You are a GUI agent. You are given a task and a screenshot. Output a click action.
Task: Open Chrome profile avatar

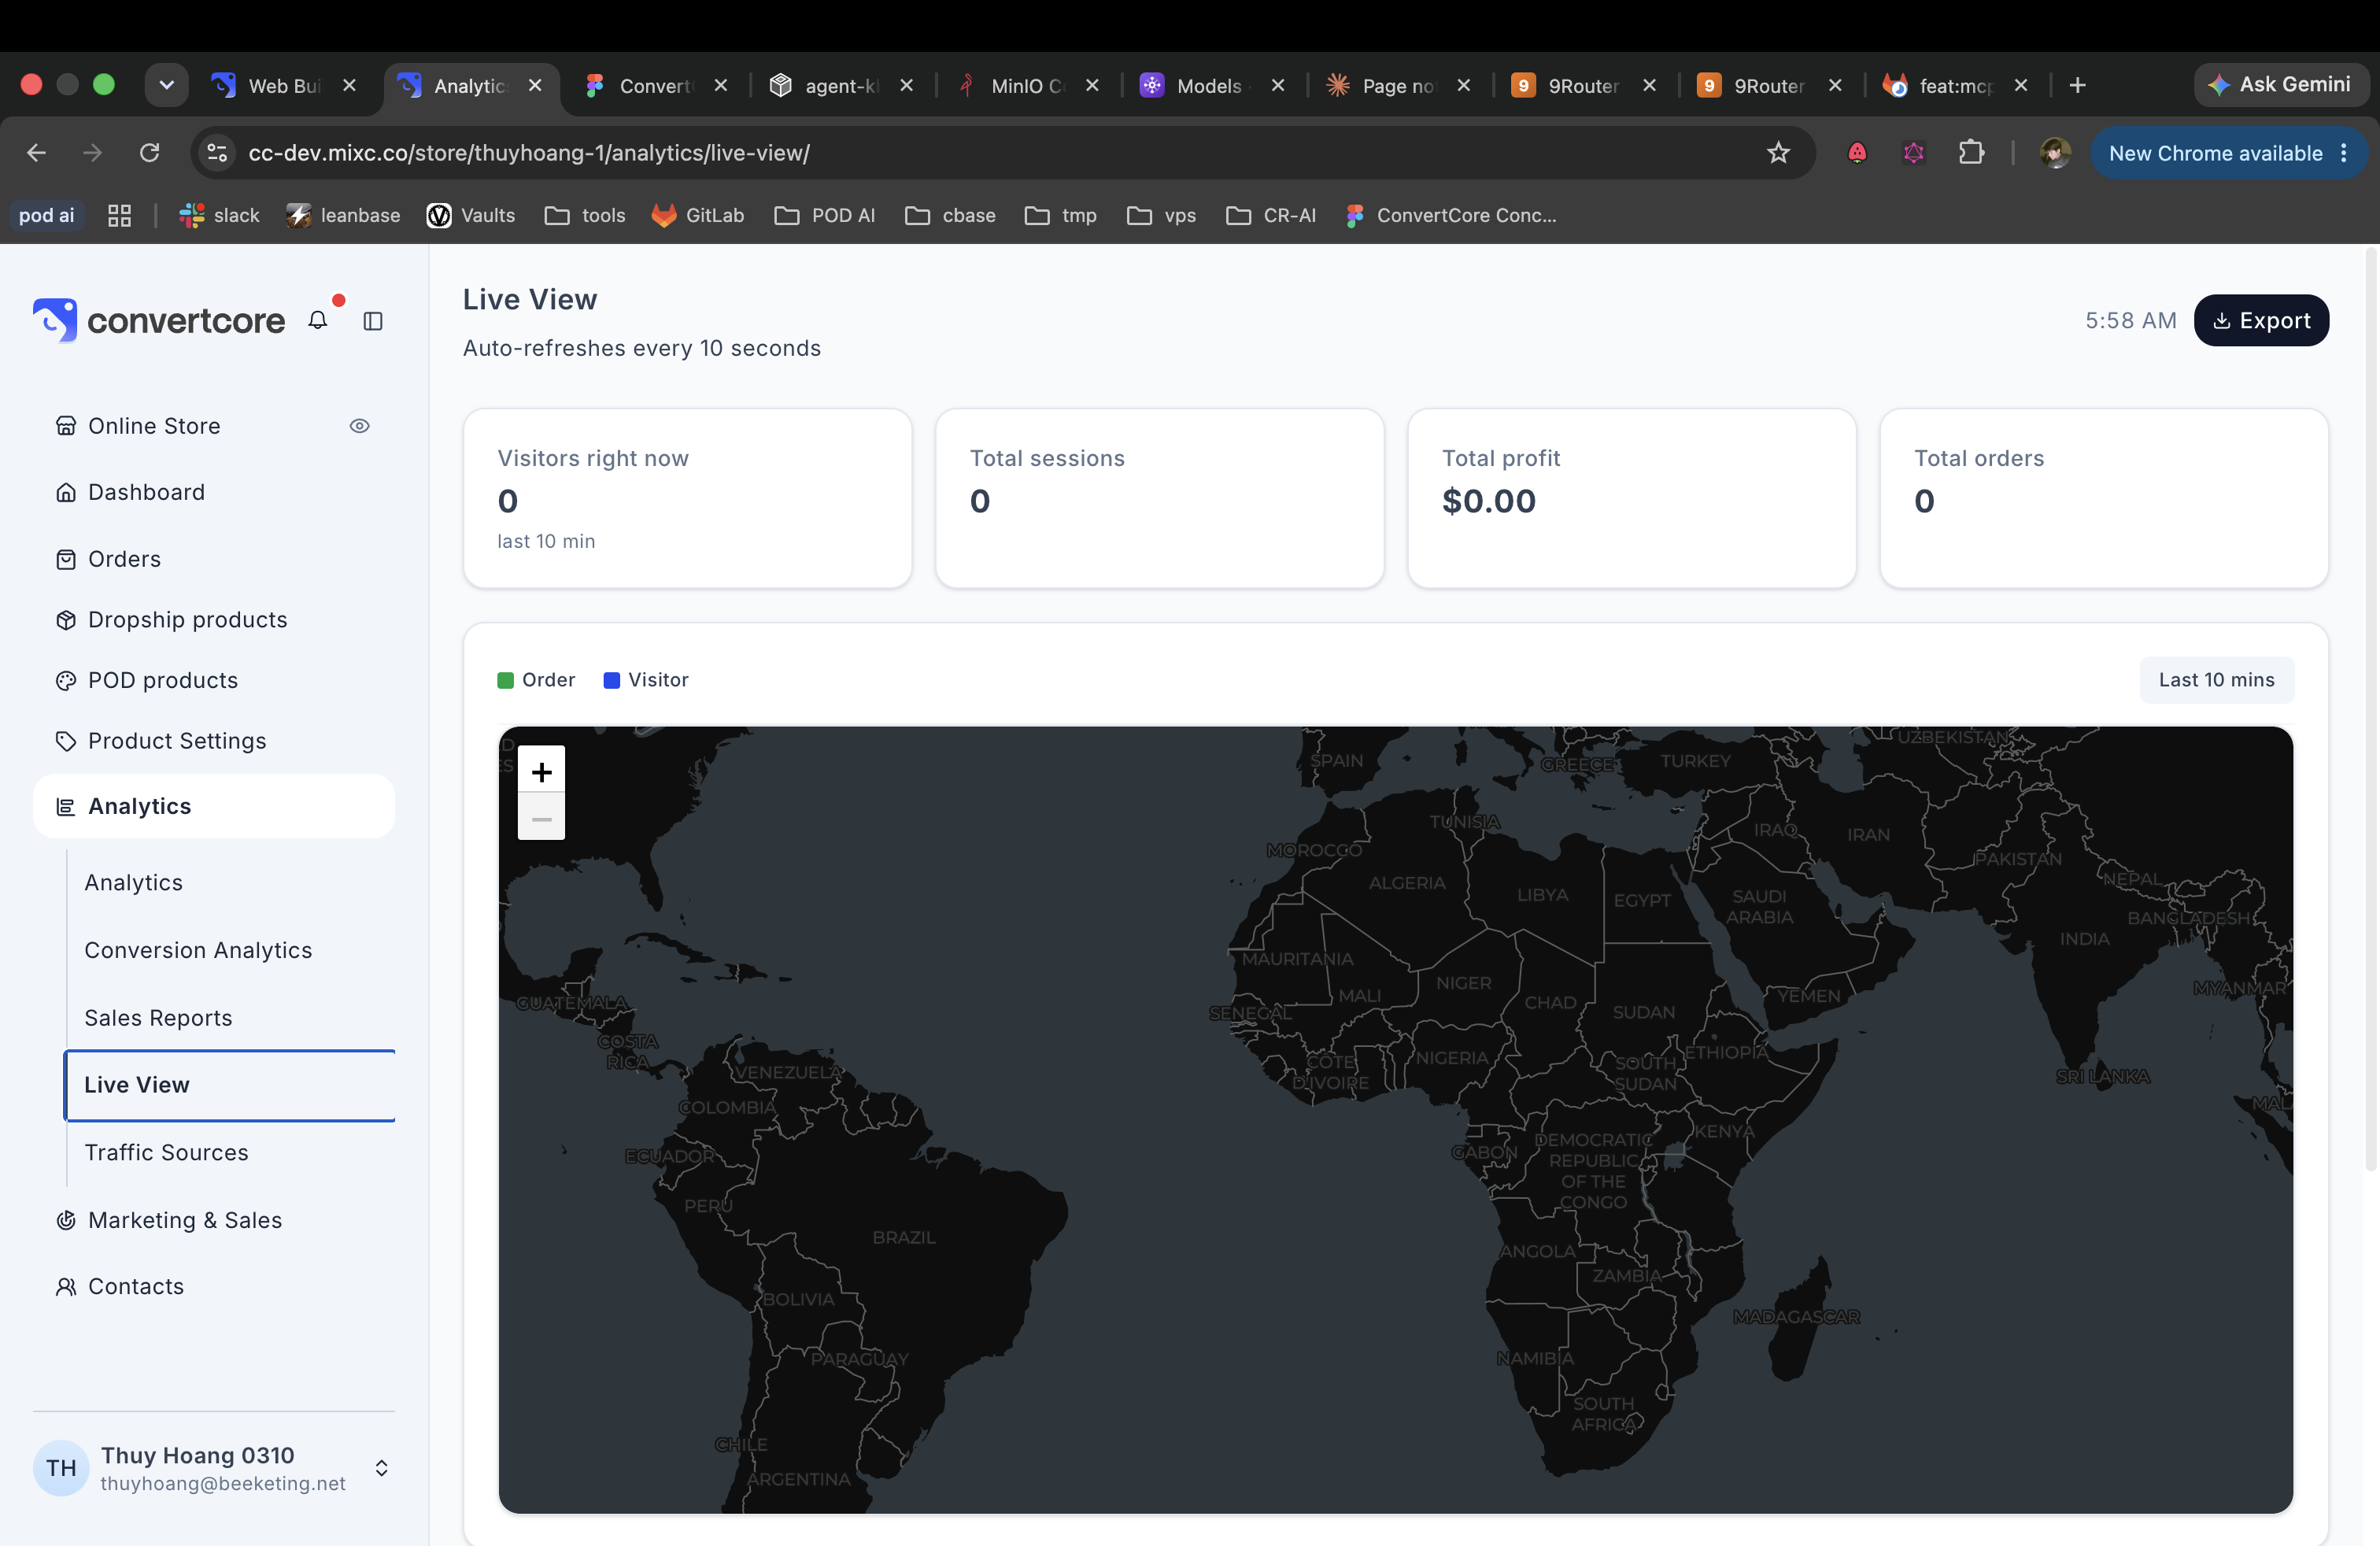point(2055,153)
